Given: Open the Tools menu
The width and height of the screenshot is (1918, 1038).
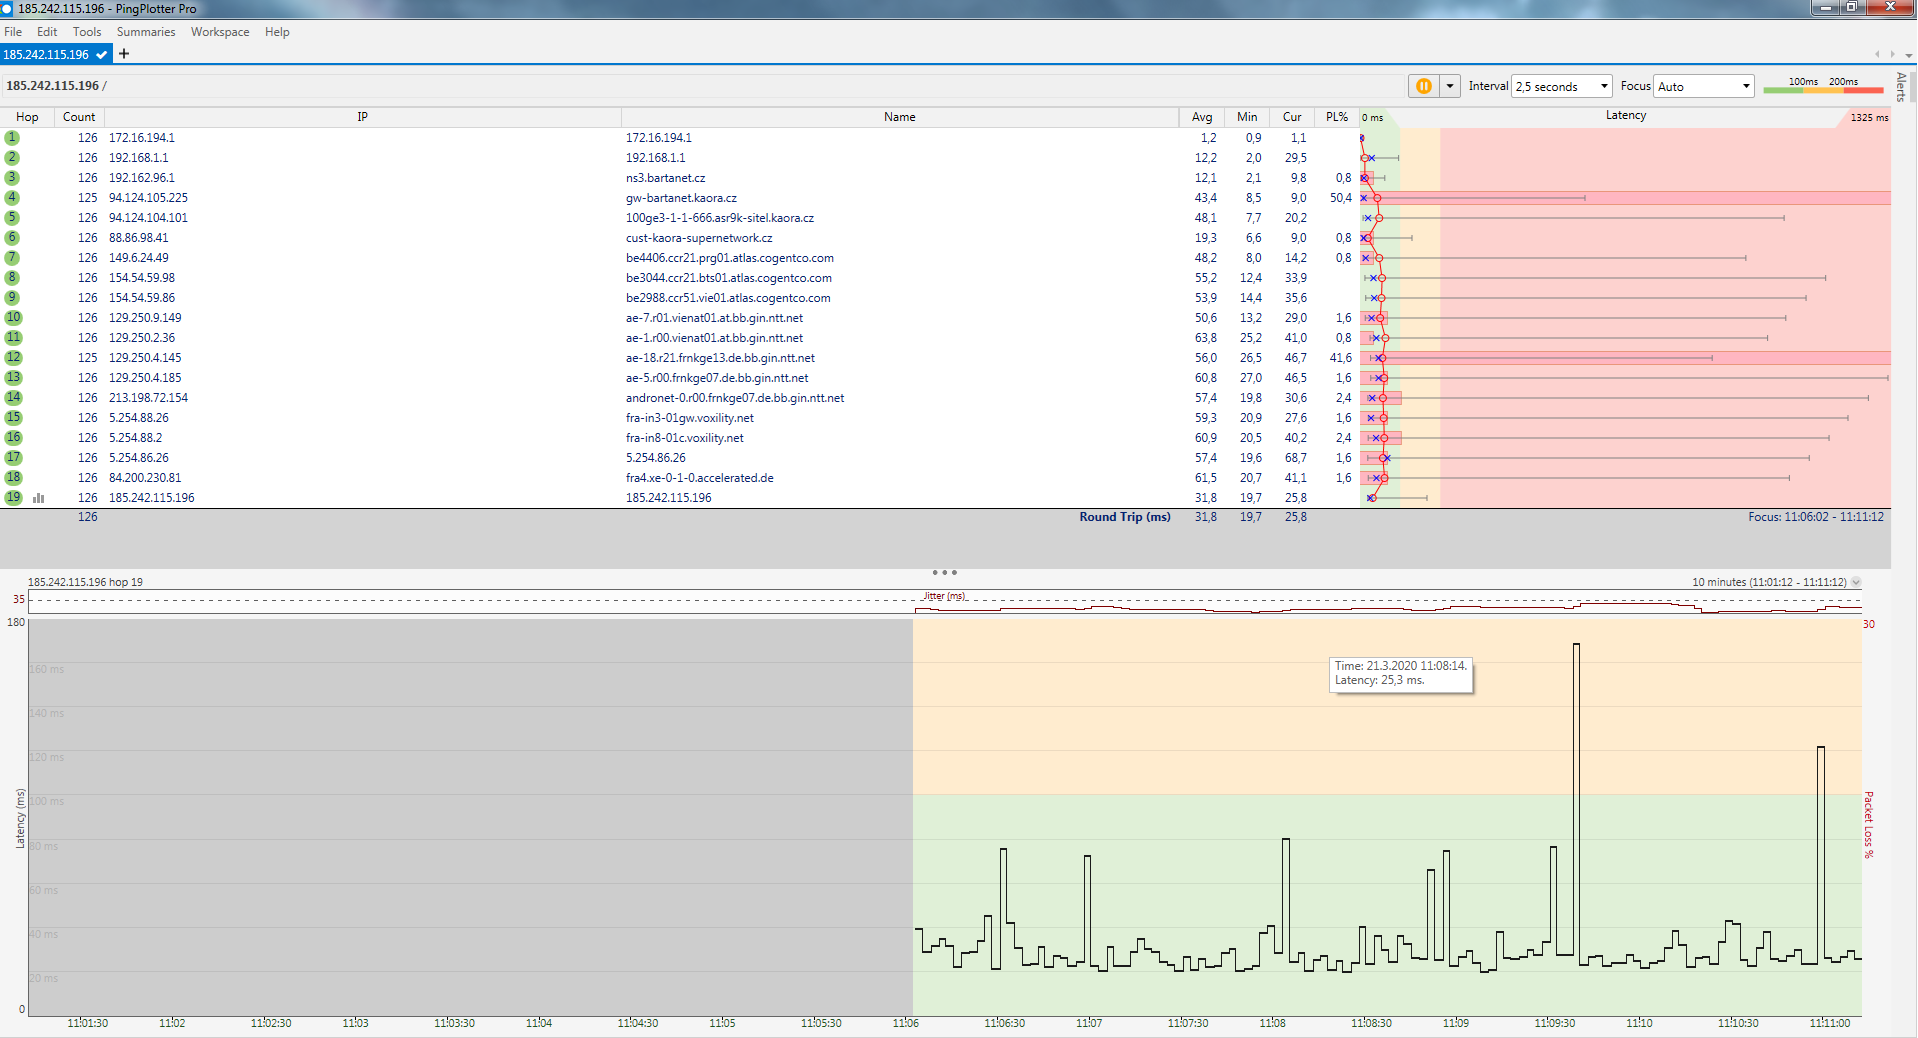Looking at the screenshot, I should pos(87,32).
